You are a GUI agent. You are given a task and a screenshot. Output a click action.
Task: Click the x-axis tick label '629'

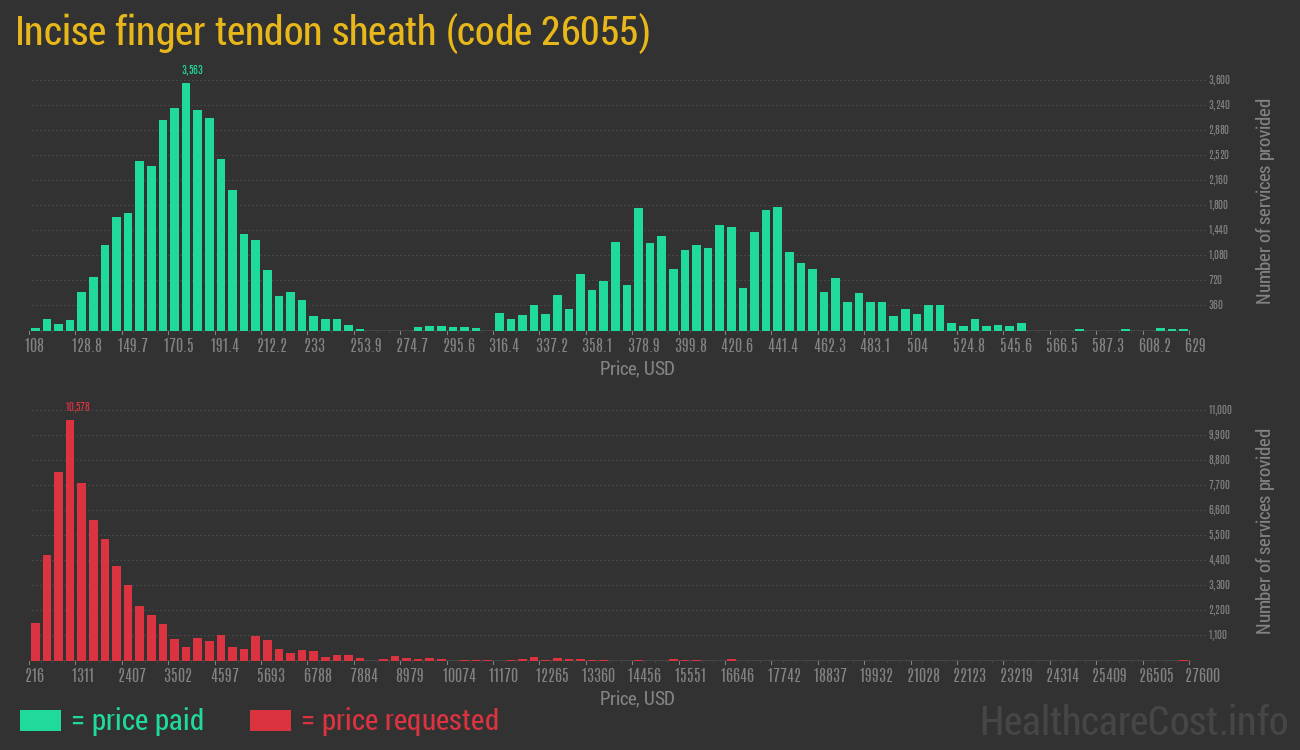[1194, 346]
